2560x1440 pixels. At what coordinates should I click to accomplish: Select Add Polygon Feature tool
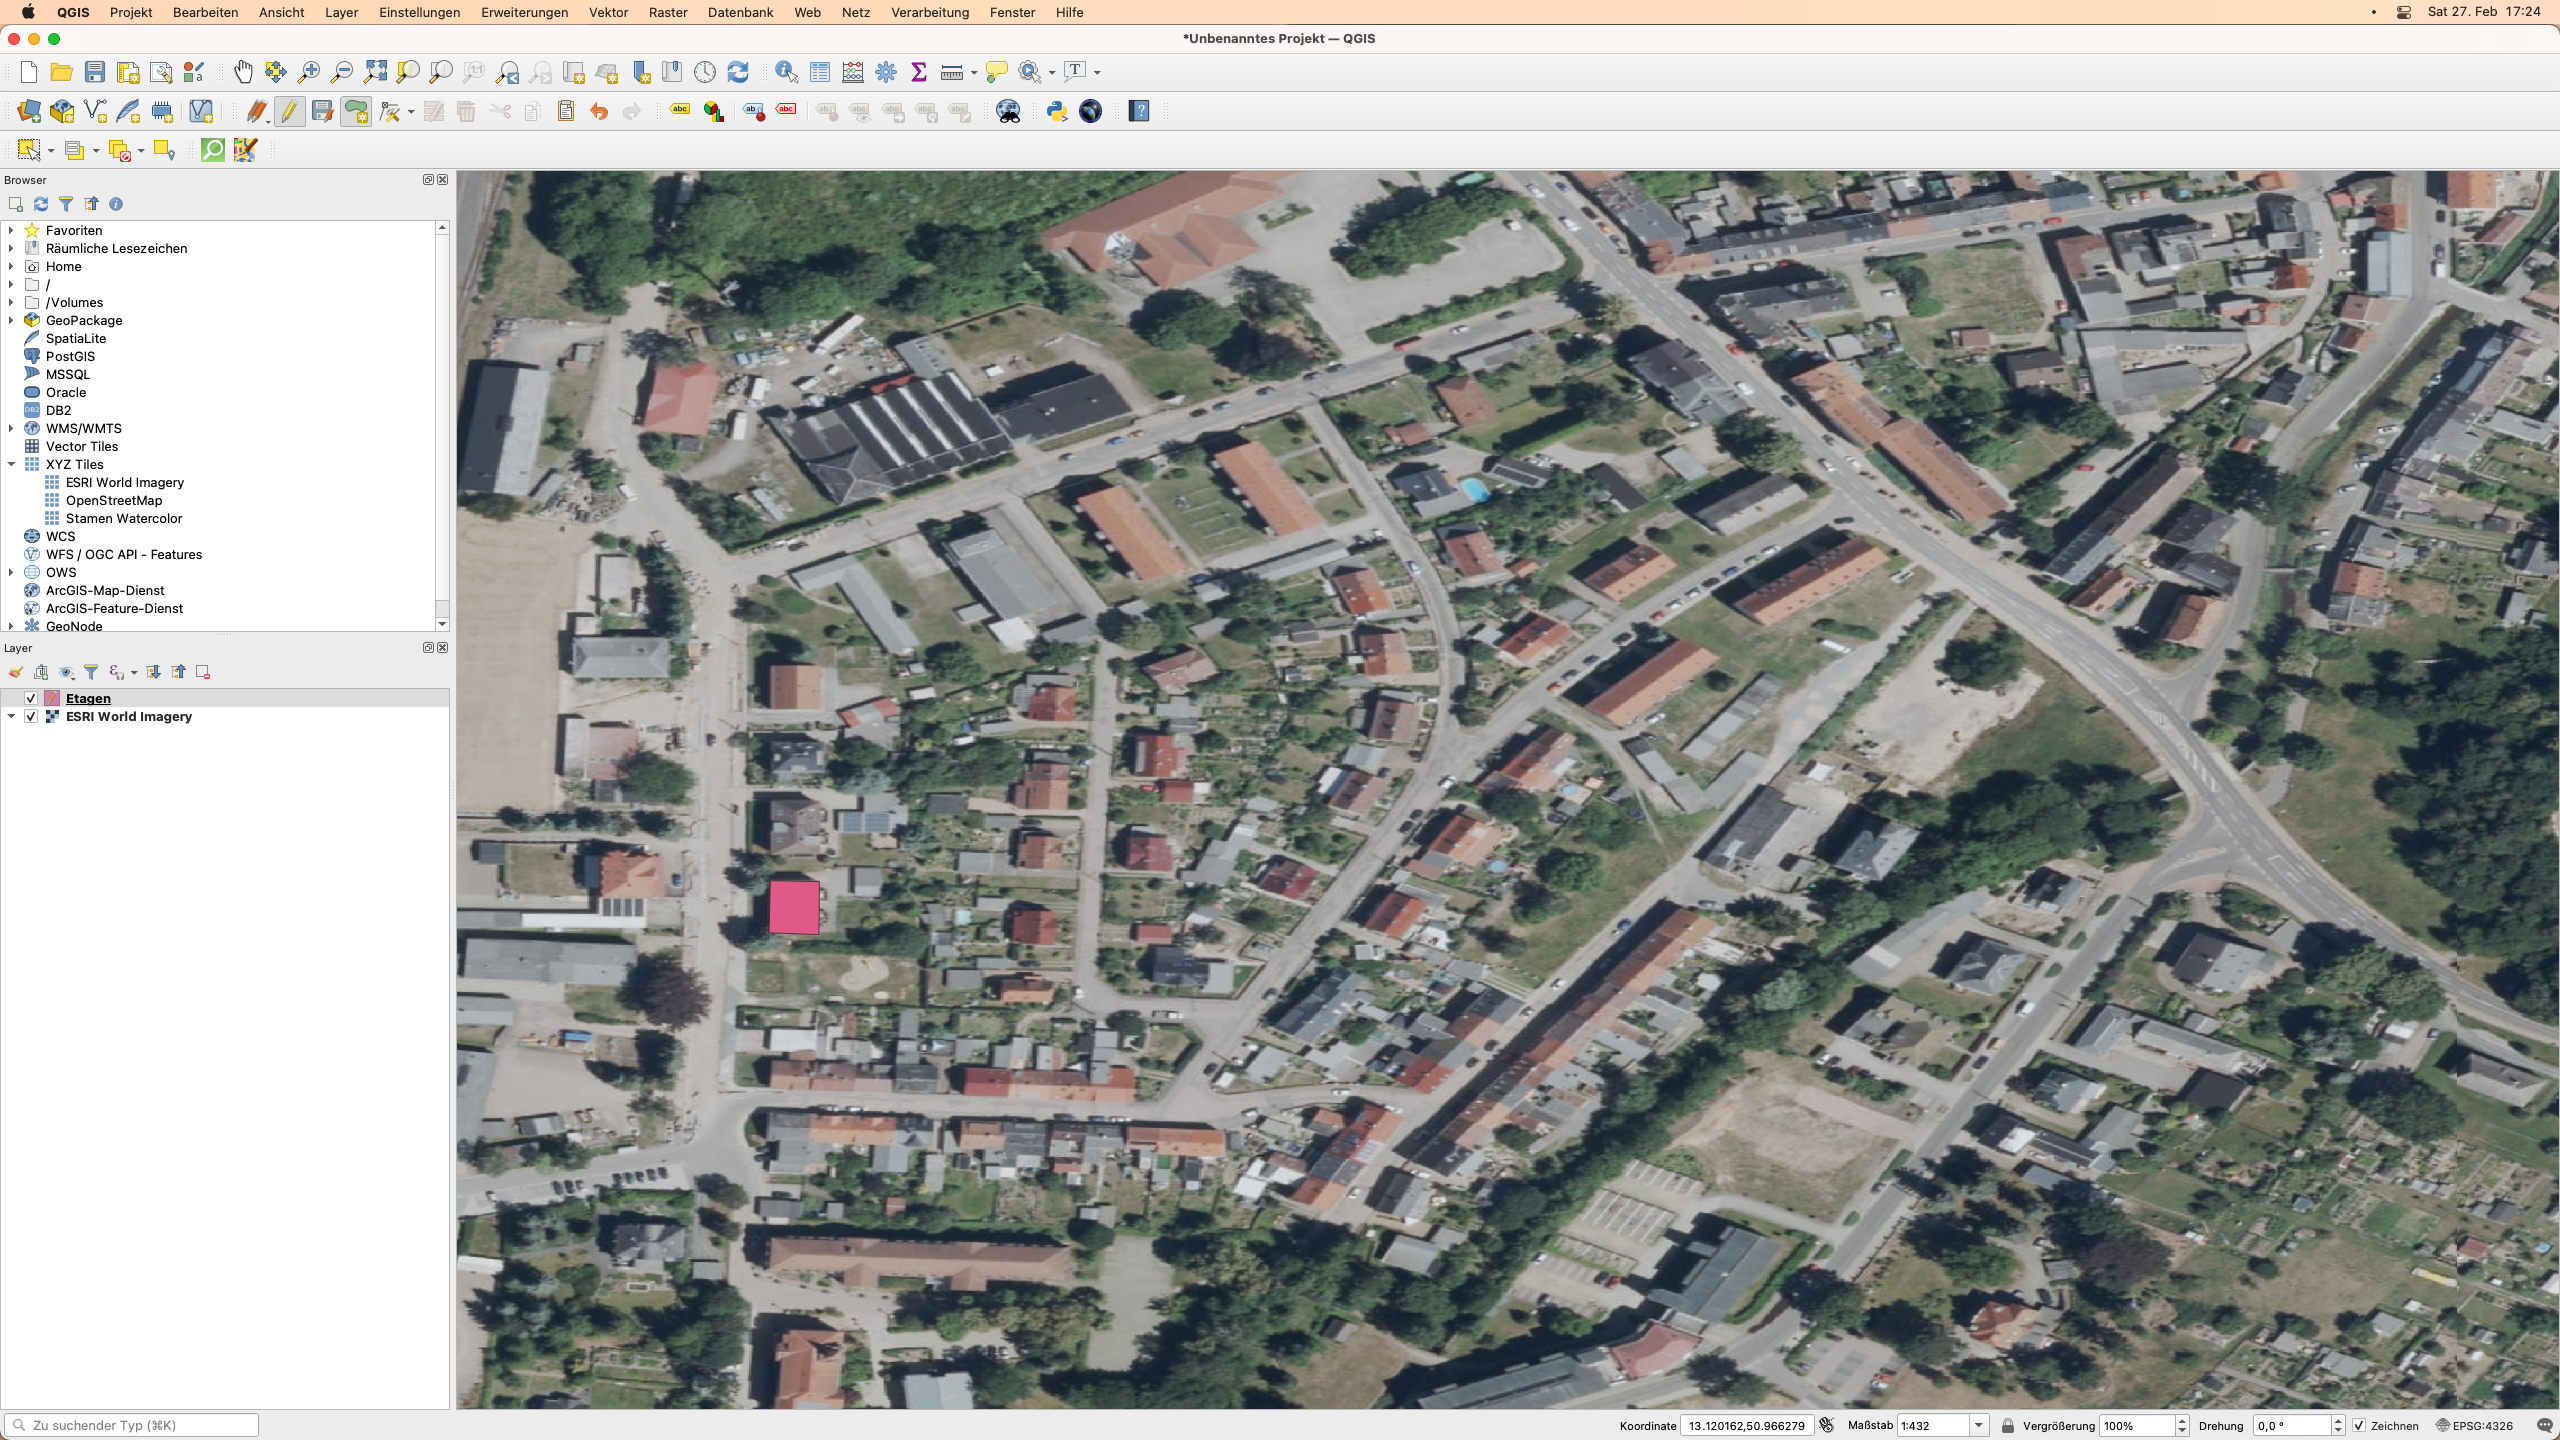click(x=356, y=111)
